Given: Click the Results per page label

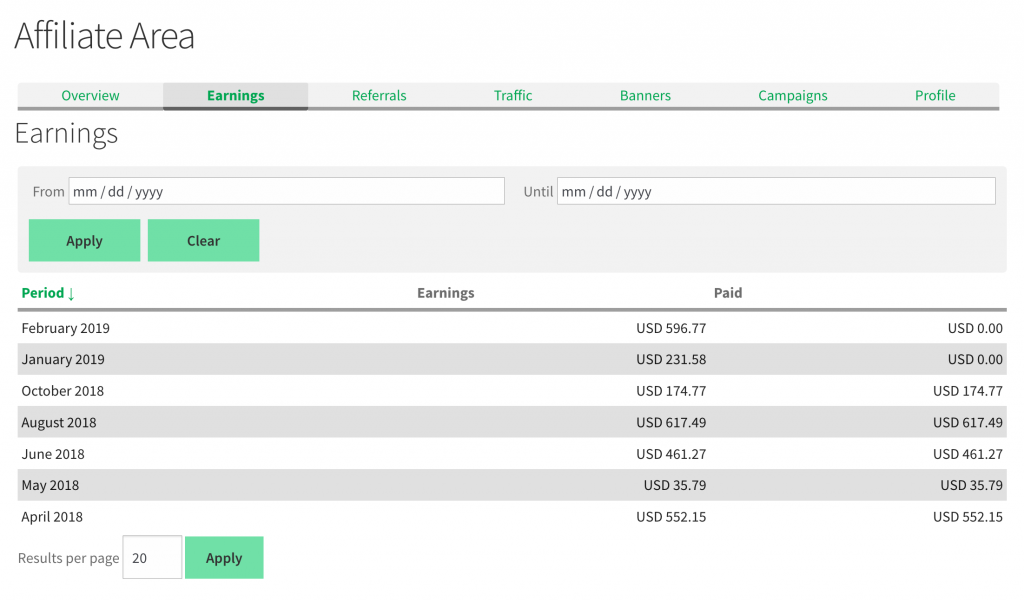Looking at the screenshot, I should click(69, 558).
